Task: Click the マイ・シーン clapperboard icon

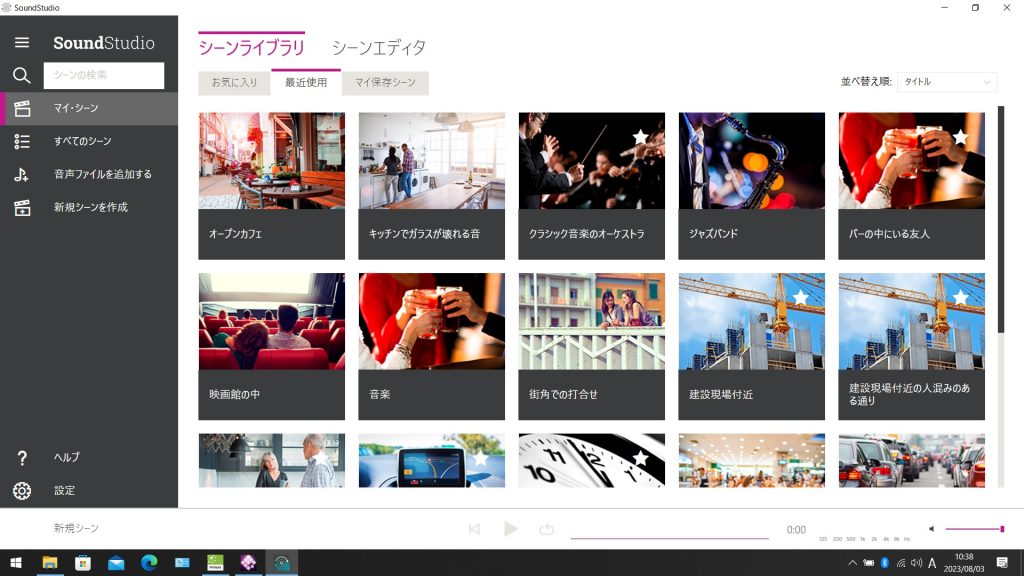Action: coord(22,108)
